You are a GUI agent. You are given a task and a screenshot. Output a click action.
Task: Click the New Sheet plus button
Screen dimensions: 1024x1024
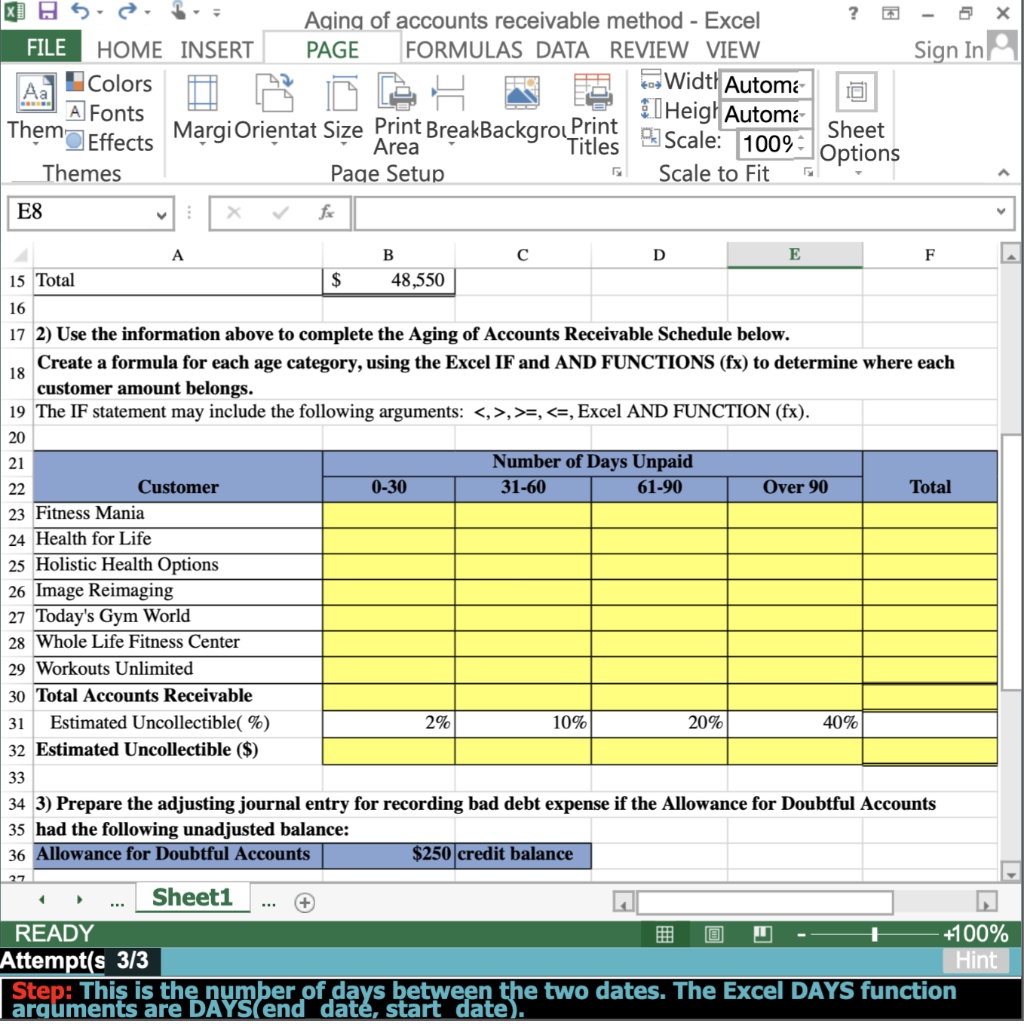[x=304, y=901]
